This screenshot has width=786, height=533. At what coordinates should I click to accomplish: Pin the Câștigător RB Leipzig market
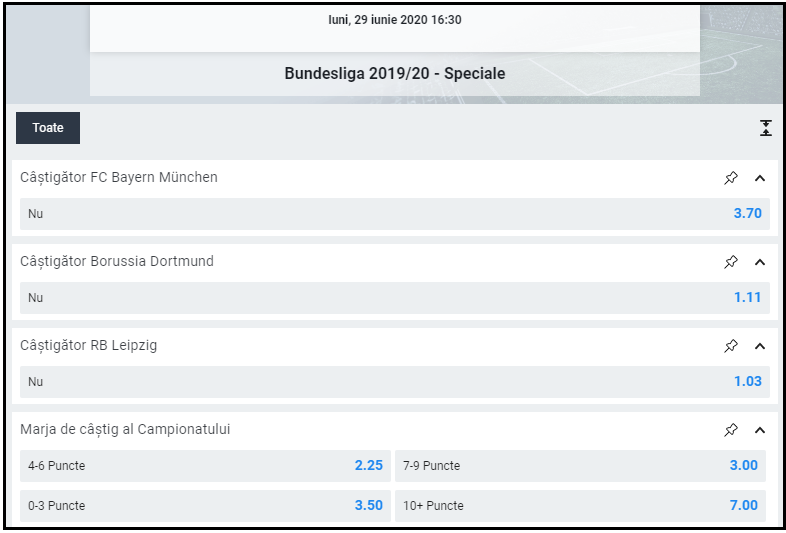point(731,346)
